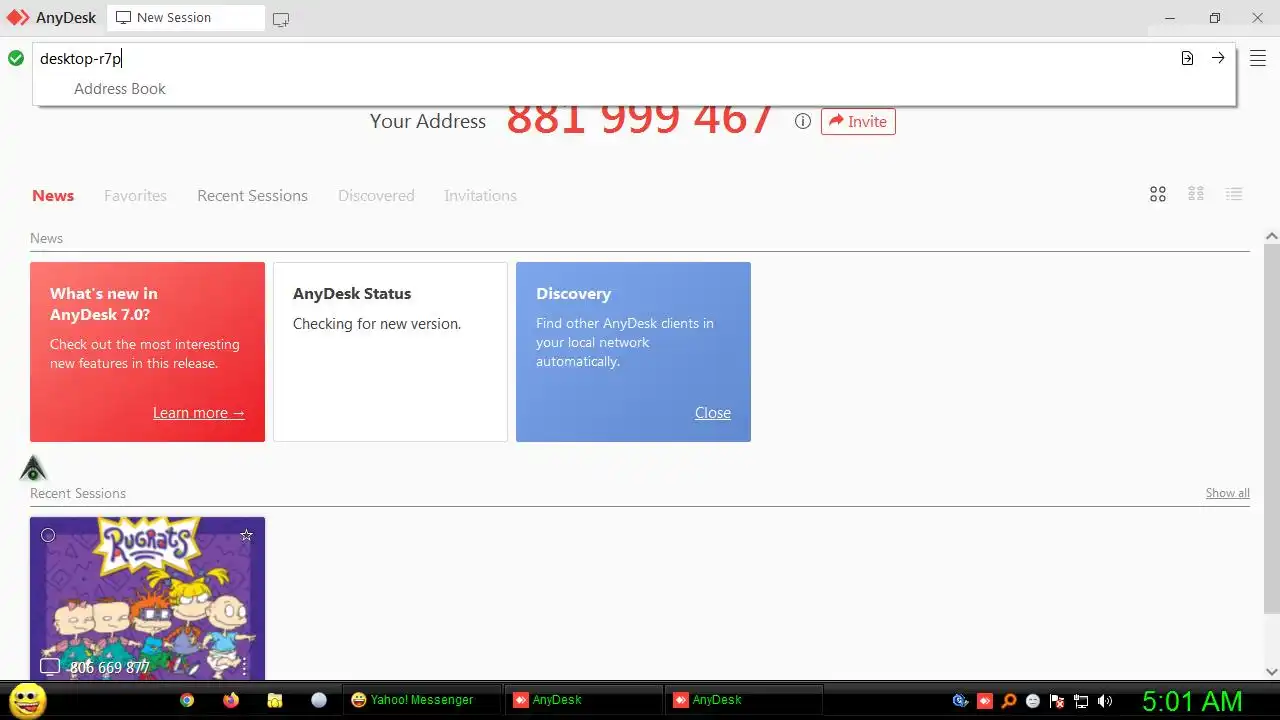Open the Rugrats session thumbnail
Image resolution: width=1280 pixels, height=720 pixels.
click(x=147, y=598)
